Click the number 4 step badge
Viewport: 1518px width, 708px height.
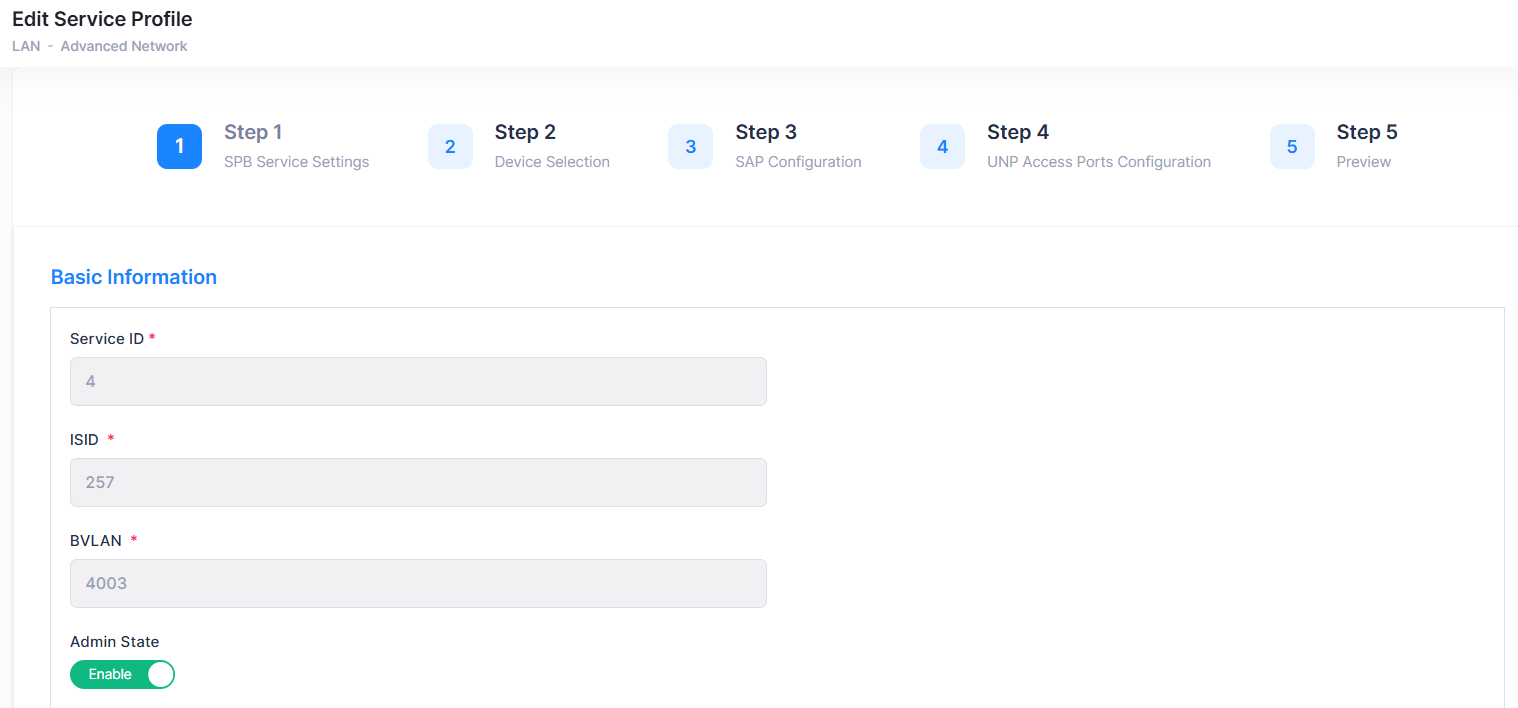[x=942, y=147]
